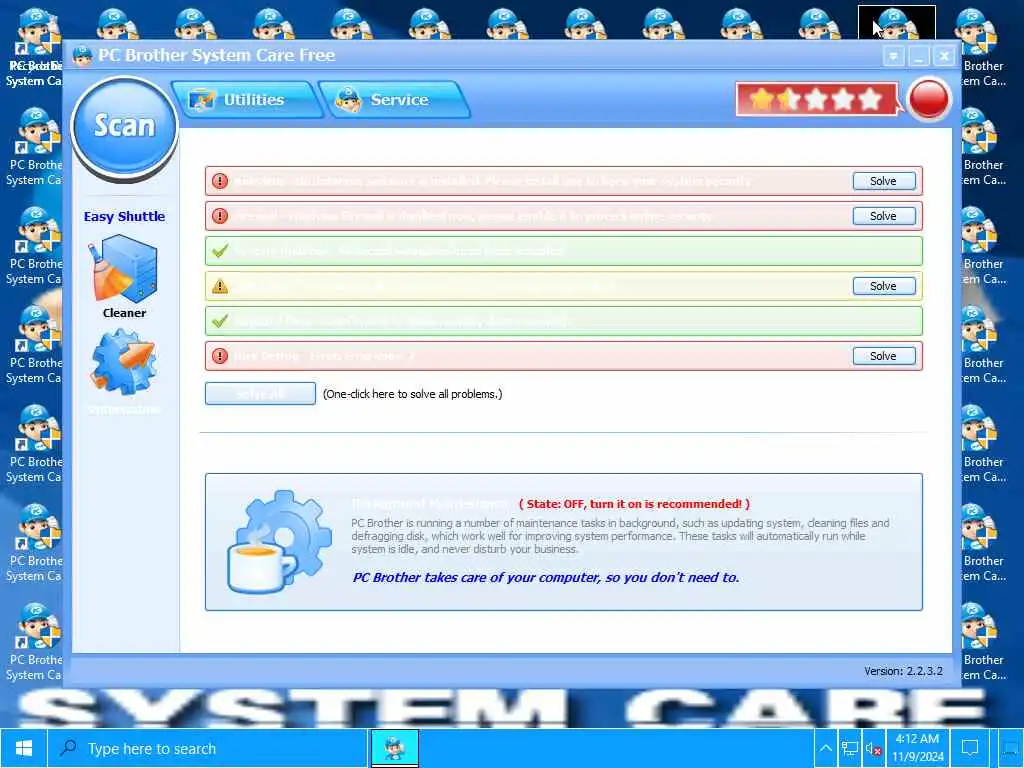Click the yellow warning triangle icon
Screen dimensions: 1024x768
(220, 286)
